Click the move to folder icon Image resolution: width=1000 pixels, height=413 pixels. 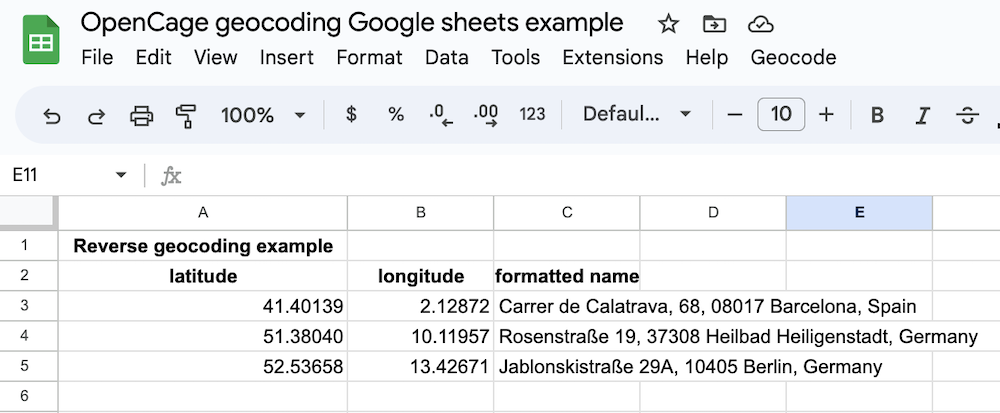pyautogui.click(x=714, y=24)
